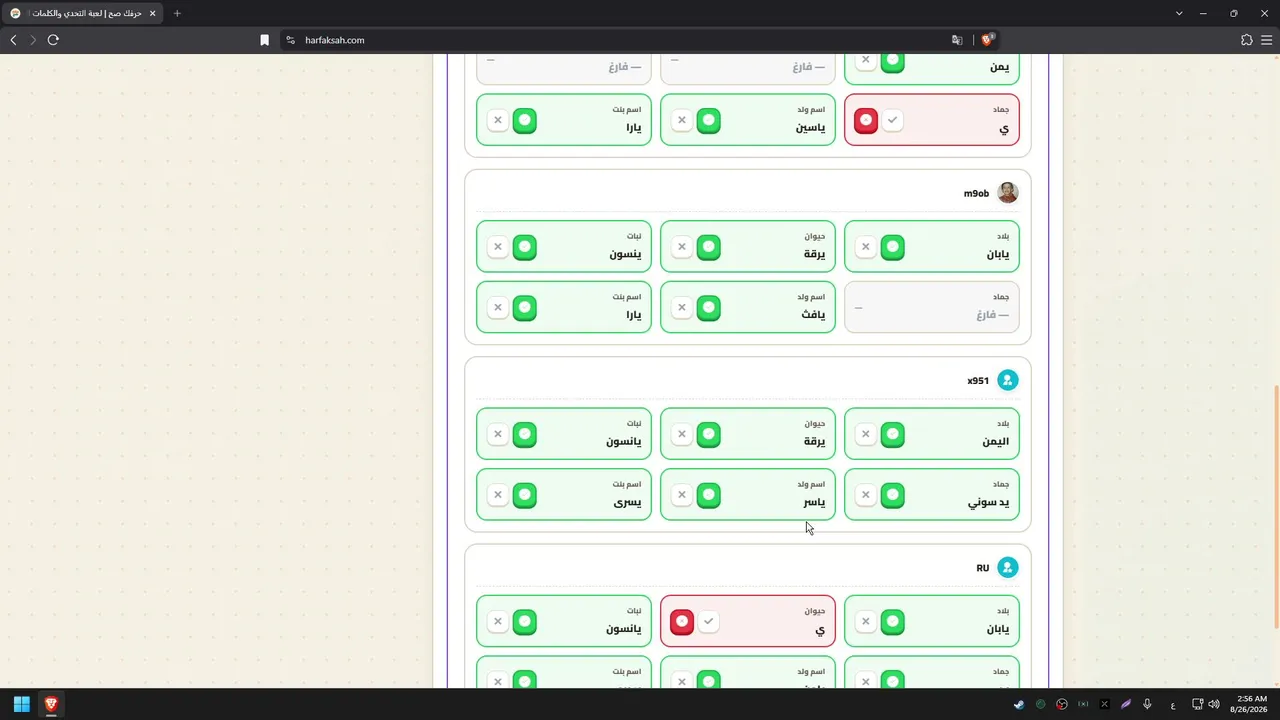Approve x951's اسم بنت answer يسرى

525,495
